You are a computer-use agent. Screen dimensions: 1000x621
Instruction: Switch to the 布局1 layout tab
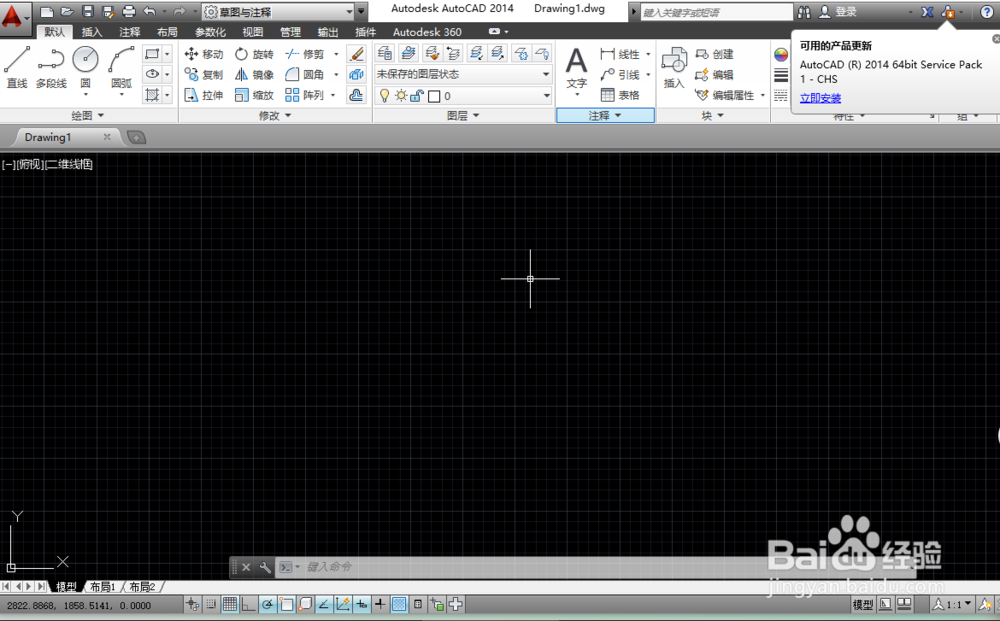[x=103, y=587]
